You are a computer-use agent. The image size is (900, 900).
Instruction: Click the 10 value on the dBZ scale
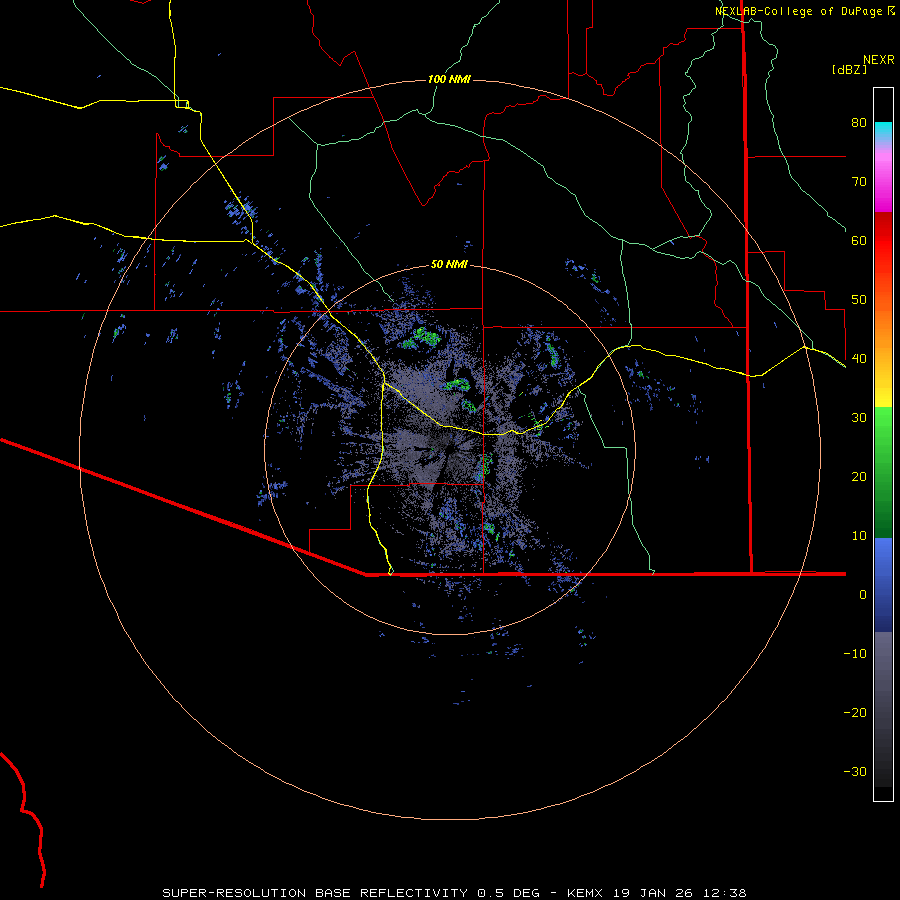point(859,536)
